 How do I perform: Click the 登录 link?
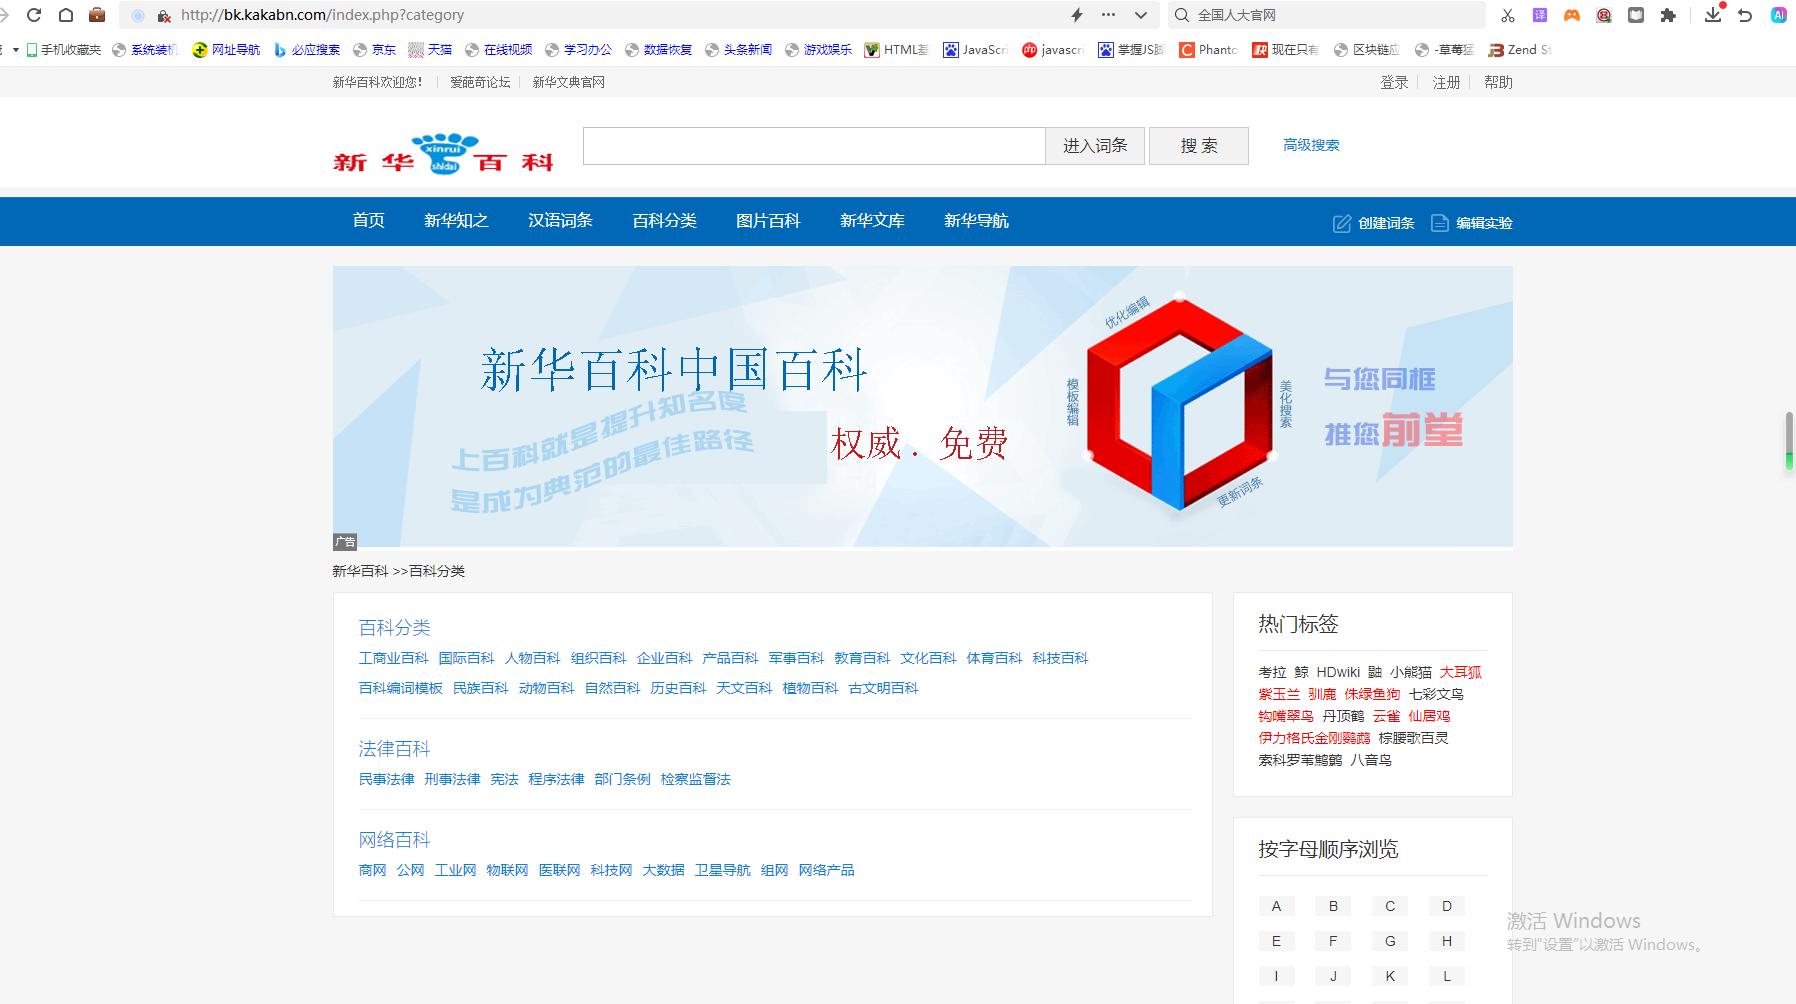(1394, 82)
